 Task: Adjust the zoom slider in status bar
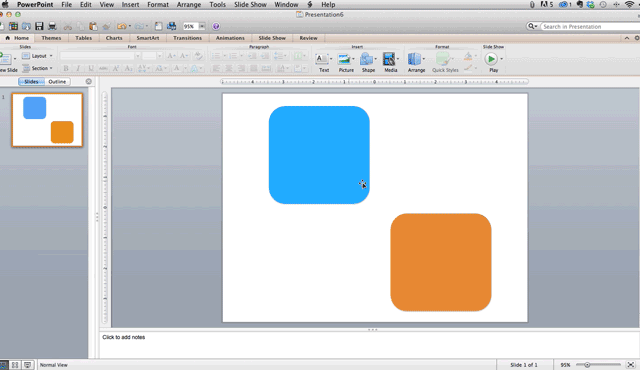point(587,365)
